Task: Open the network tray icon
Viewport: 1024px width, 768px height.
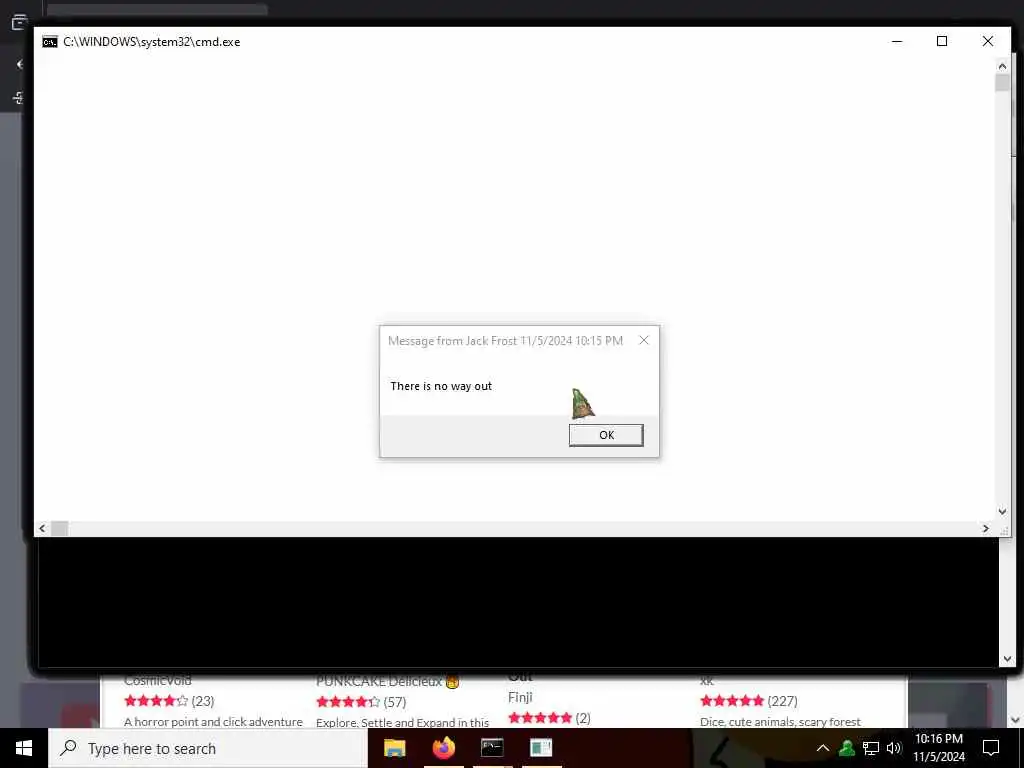Action: click(x=871, y=748)
